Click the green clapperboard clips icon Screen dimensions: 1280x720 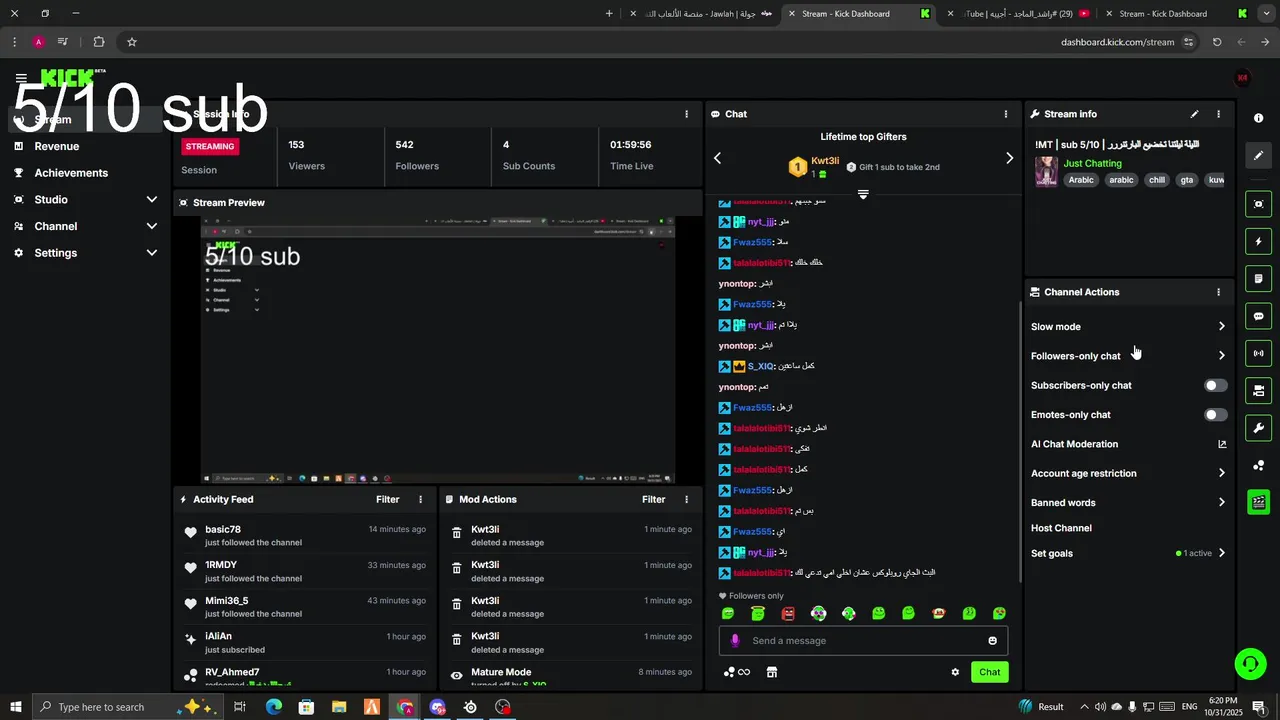pyautogui.click(x=1258, y=502)
